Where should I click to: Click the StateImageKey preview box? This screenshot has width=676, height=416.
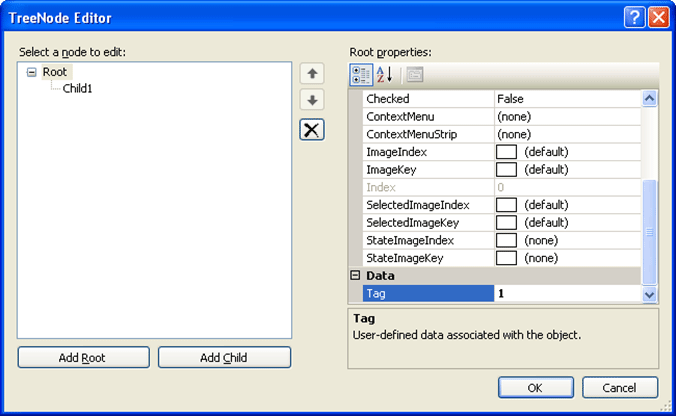click(506, 258)
